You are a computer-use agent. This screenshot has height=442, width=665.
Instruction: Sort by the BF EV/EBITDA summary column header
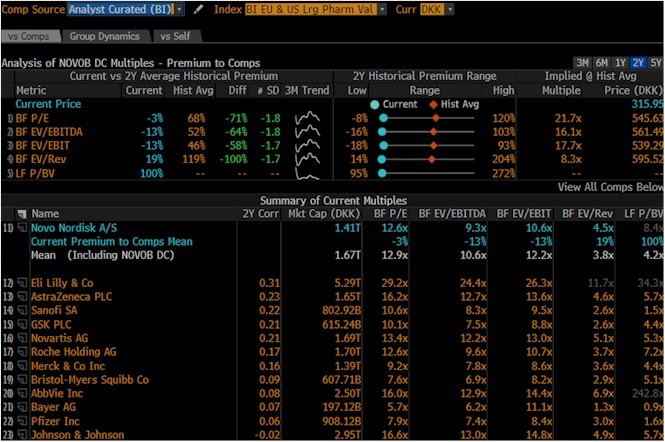coord(452,214)
